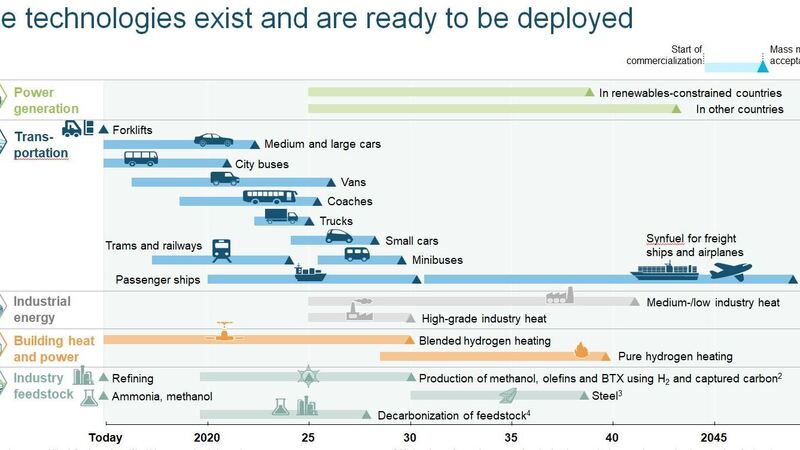Click the Minibuses label
The image size is (800, 450).
tap(437, 260)
